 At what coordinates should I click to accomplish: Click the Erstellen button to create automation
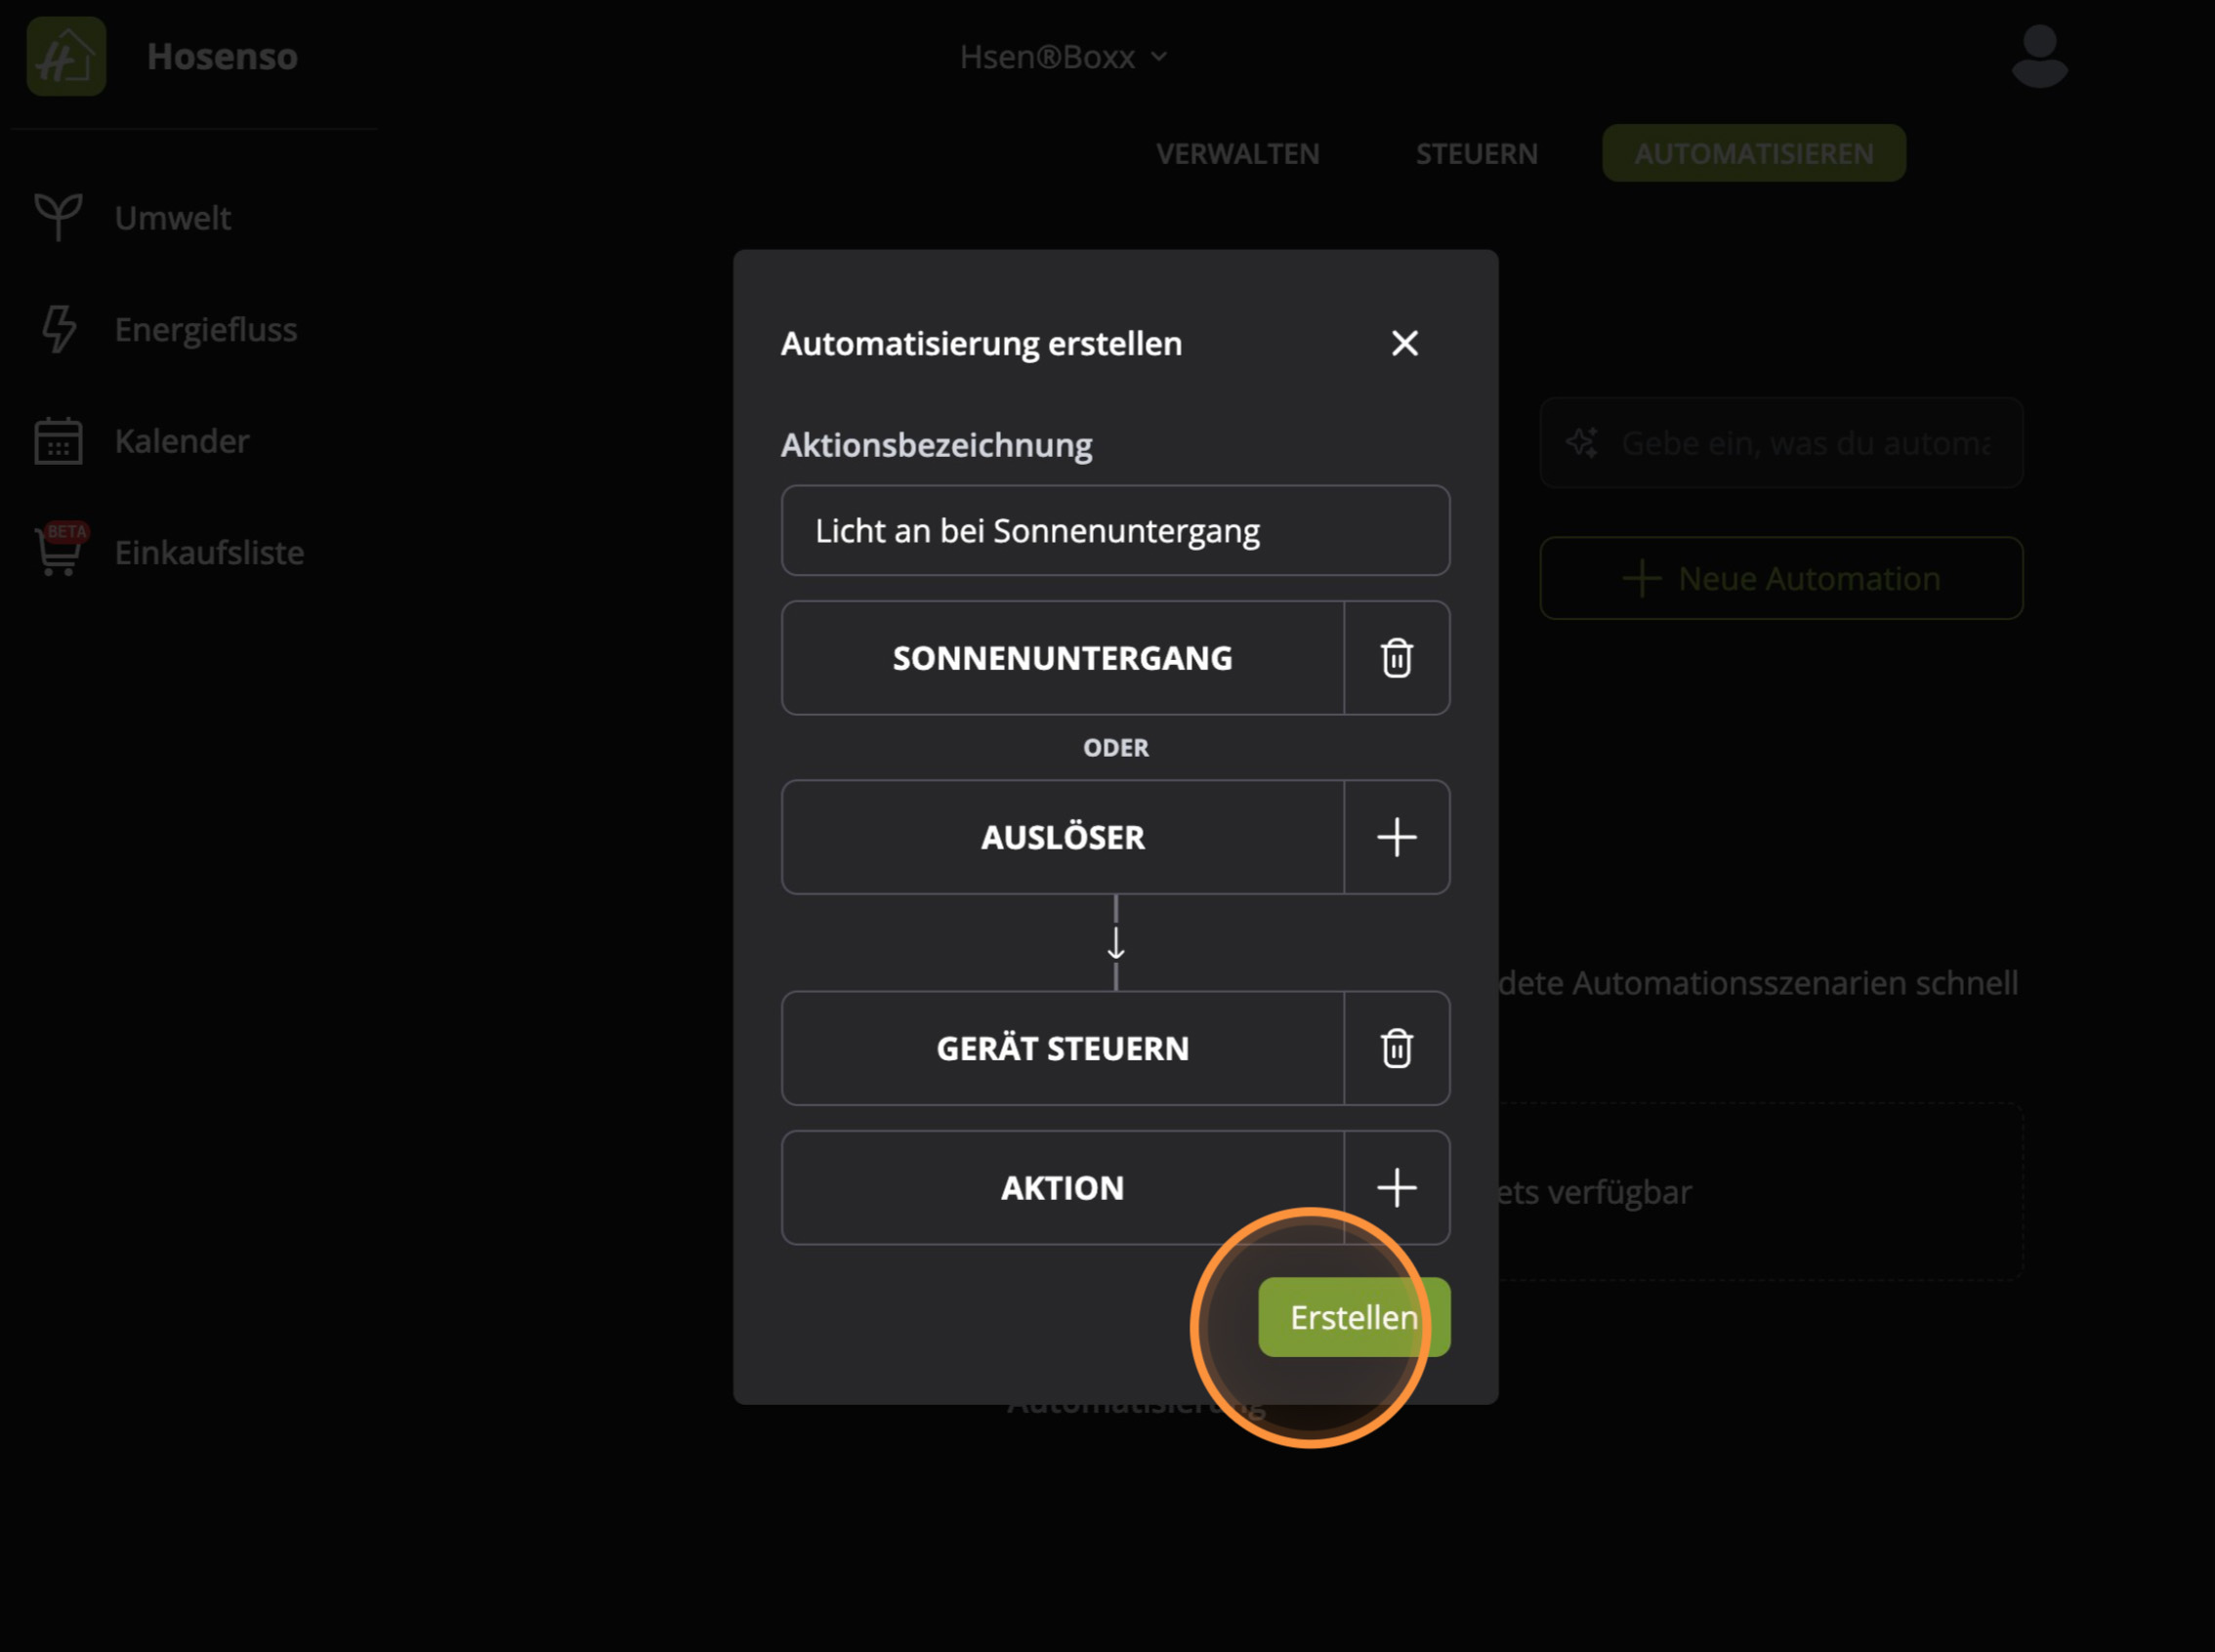click(x=1353, y=1317)
